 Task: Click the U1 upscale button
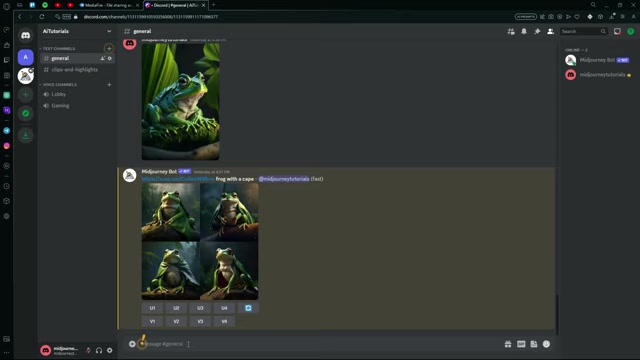(x=152, y=308)
